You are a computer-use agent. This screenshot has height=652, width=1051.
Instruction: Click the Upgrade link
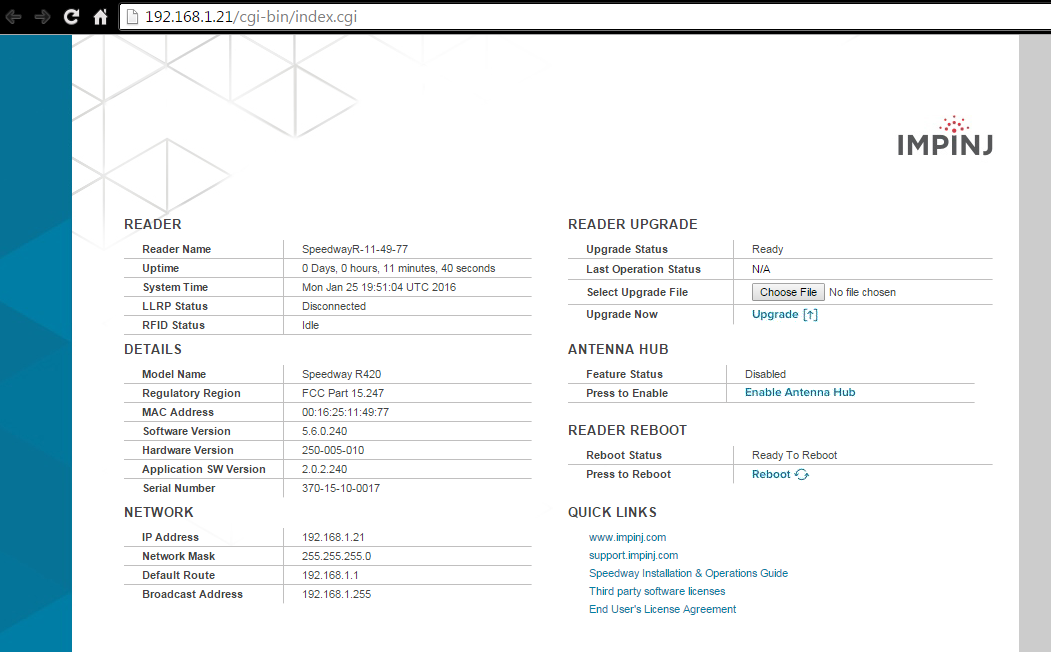point(775,314)
